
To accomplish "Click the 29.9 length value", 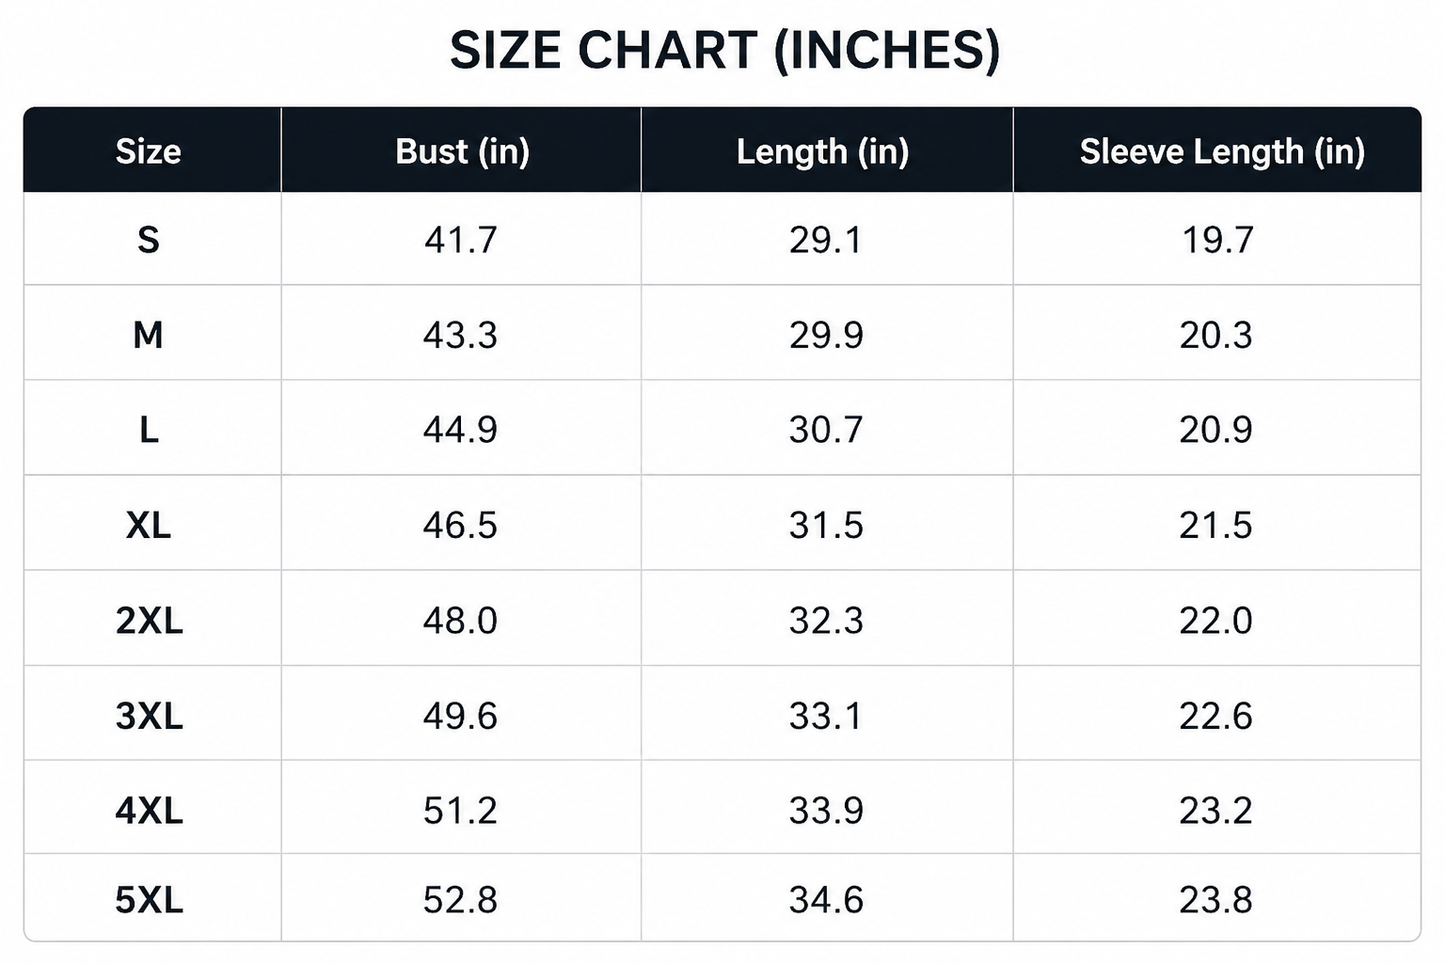I will [x=826, y=335].
